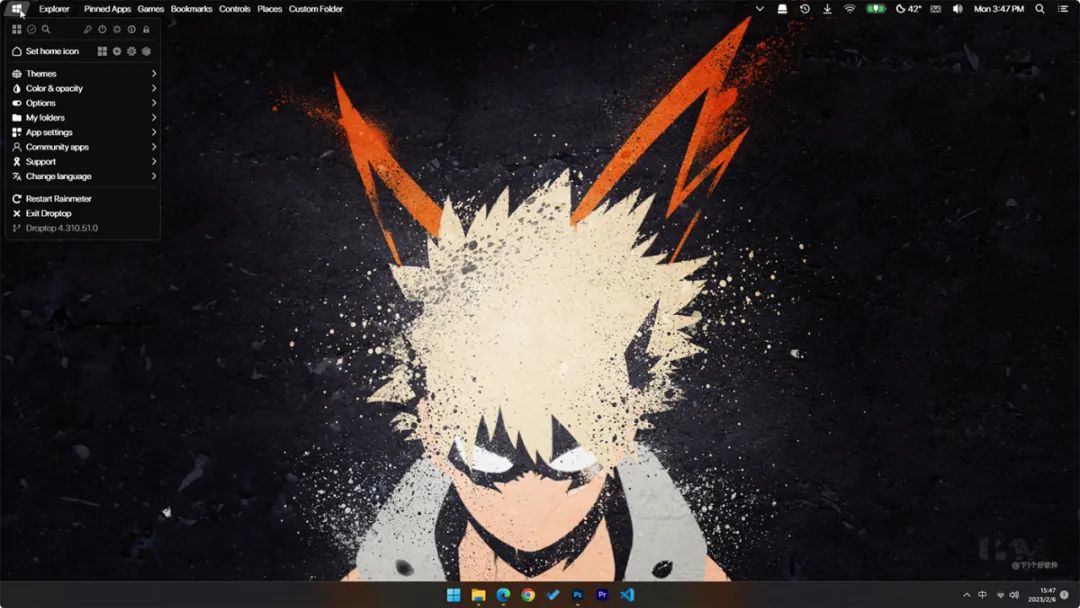This screenshot has height=608, width=1080.
Task: Click the moon weather 42° widget
Action: pyautogui.click(x=908, y=9)
